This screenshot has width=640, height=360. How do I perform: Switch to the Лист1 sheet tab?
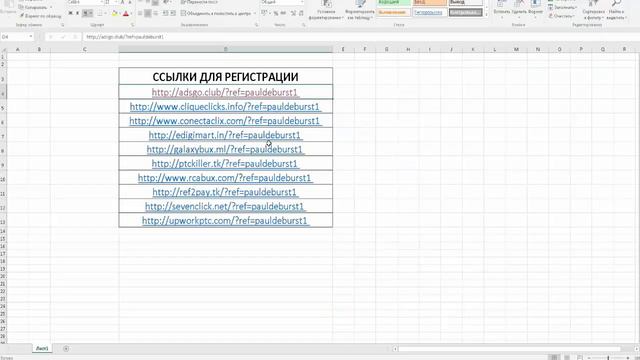42,348
